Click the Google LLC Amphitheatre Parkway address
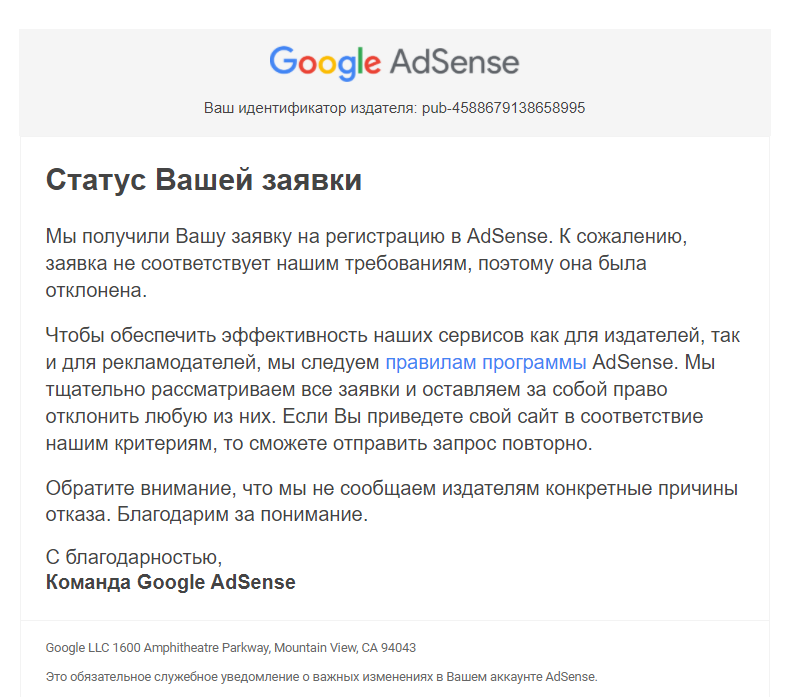796x697 pixels. tap(157, 647)
